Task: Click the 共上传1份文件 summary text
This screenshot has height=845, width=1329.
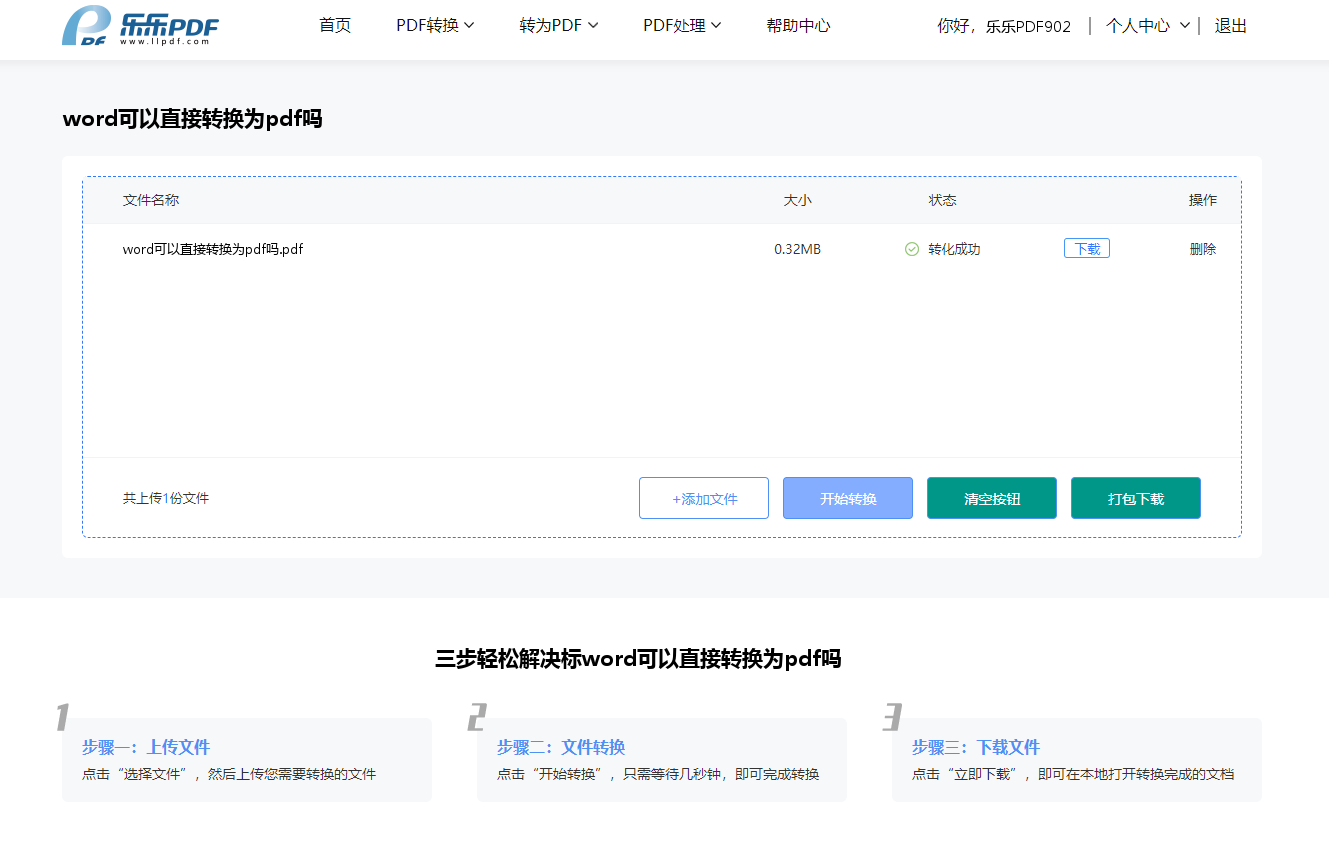Action: click(x=166, y=498)
